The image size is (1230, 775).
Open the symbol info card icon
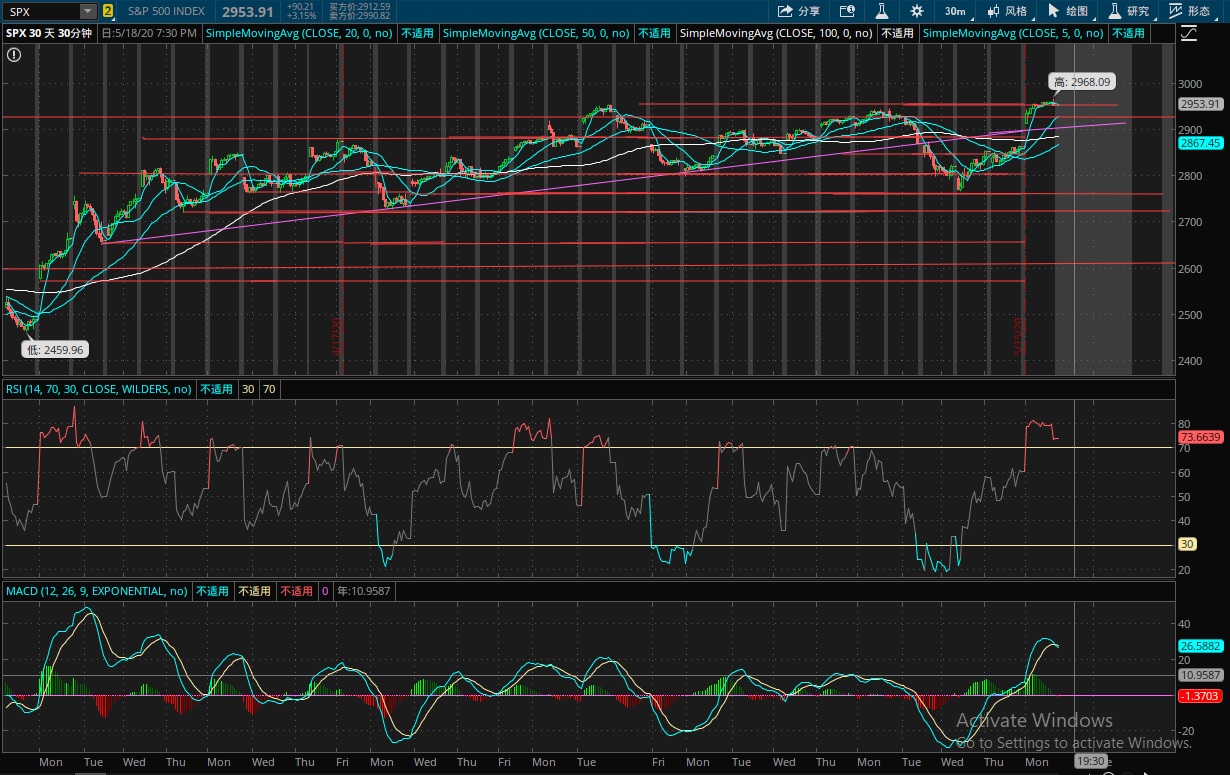click(847, 11)
